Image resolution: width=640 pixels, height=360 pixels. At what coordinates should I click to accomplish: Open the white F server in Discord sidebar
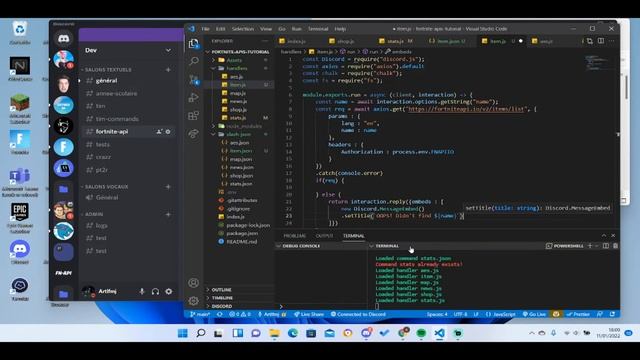point(63,147)
